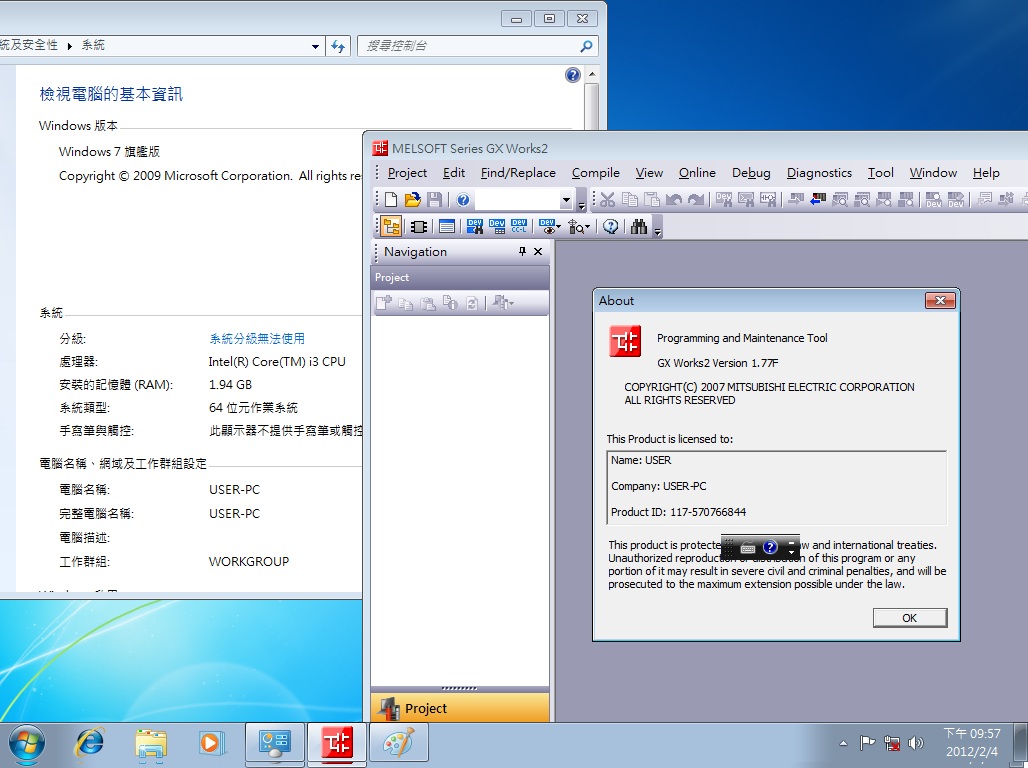Click the chip-shaped icon in second toolbar row
Image resolution: width=1028 pixels, height=768 pixels.
click(x=419, y=227)
